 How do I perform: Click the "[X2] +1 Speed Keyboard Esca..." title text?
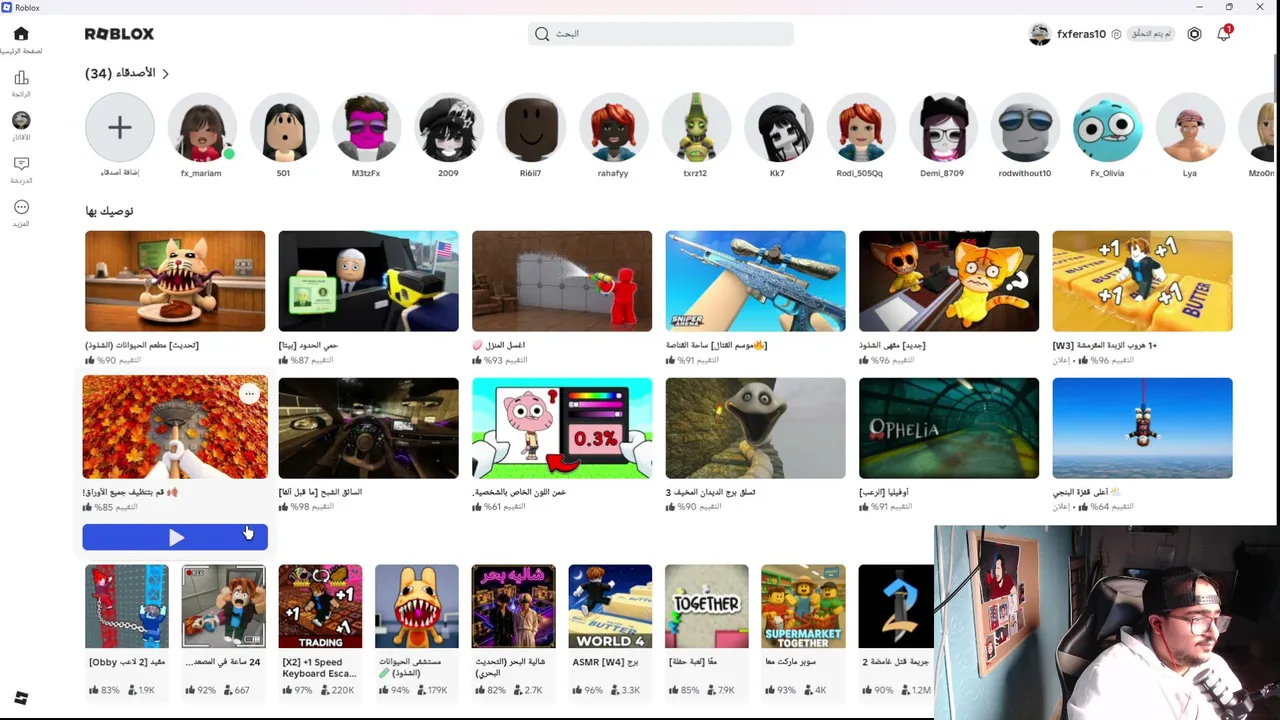point(320,668)
